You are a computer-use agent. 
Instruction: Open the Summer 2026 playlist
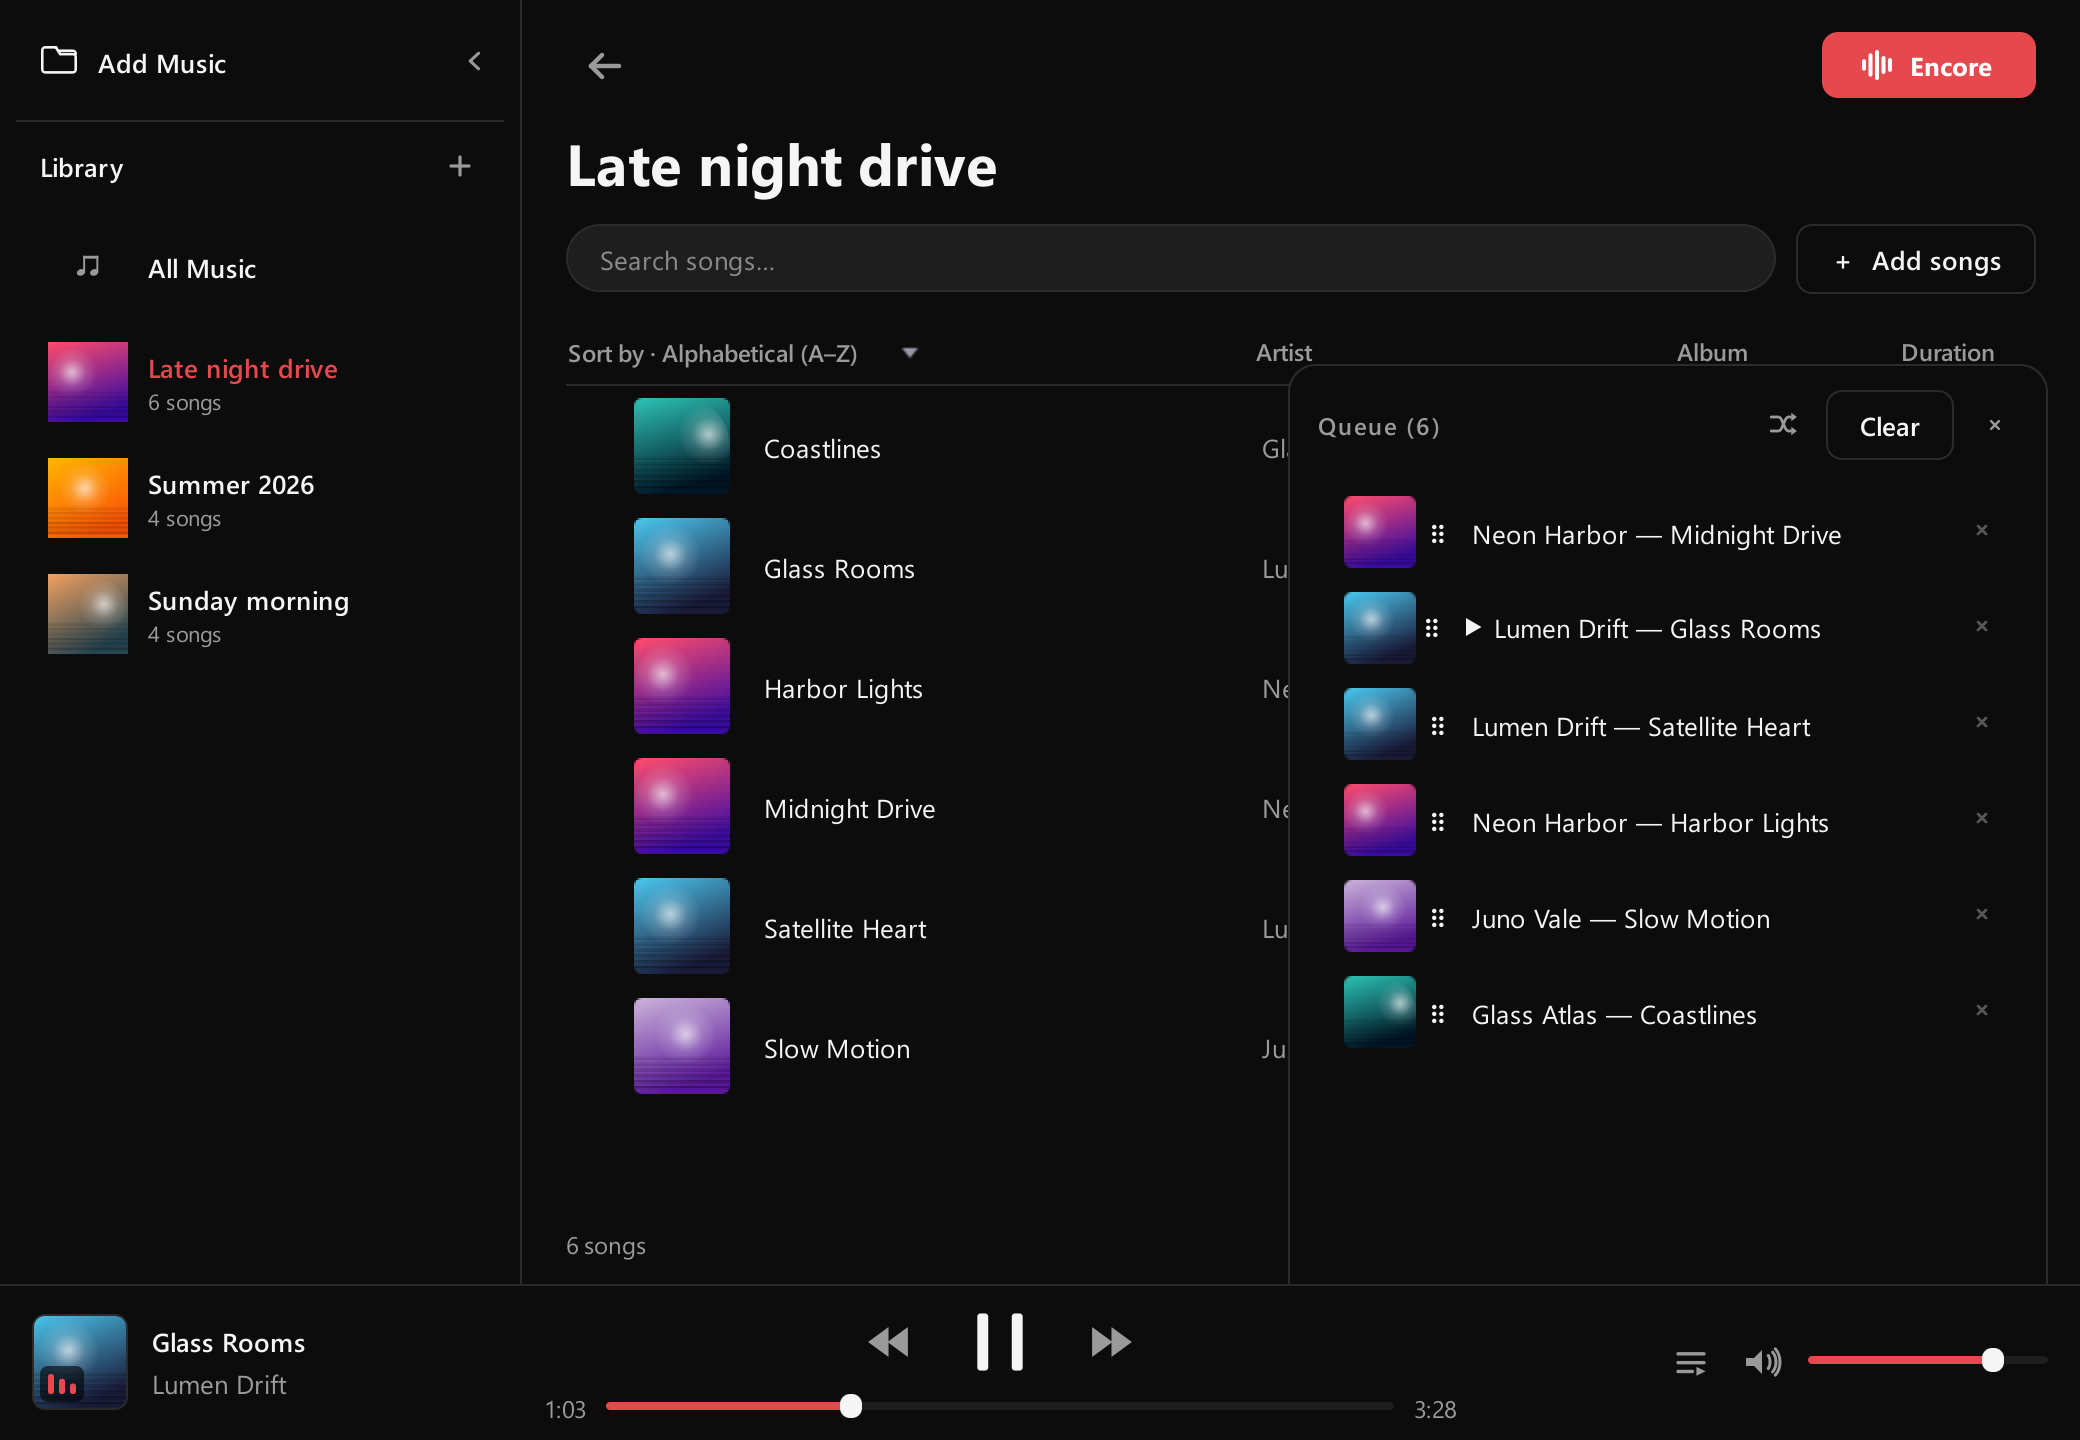point(260,498)
